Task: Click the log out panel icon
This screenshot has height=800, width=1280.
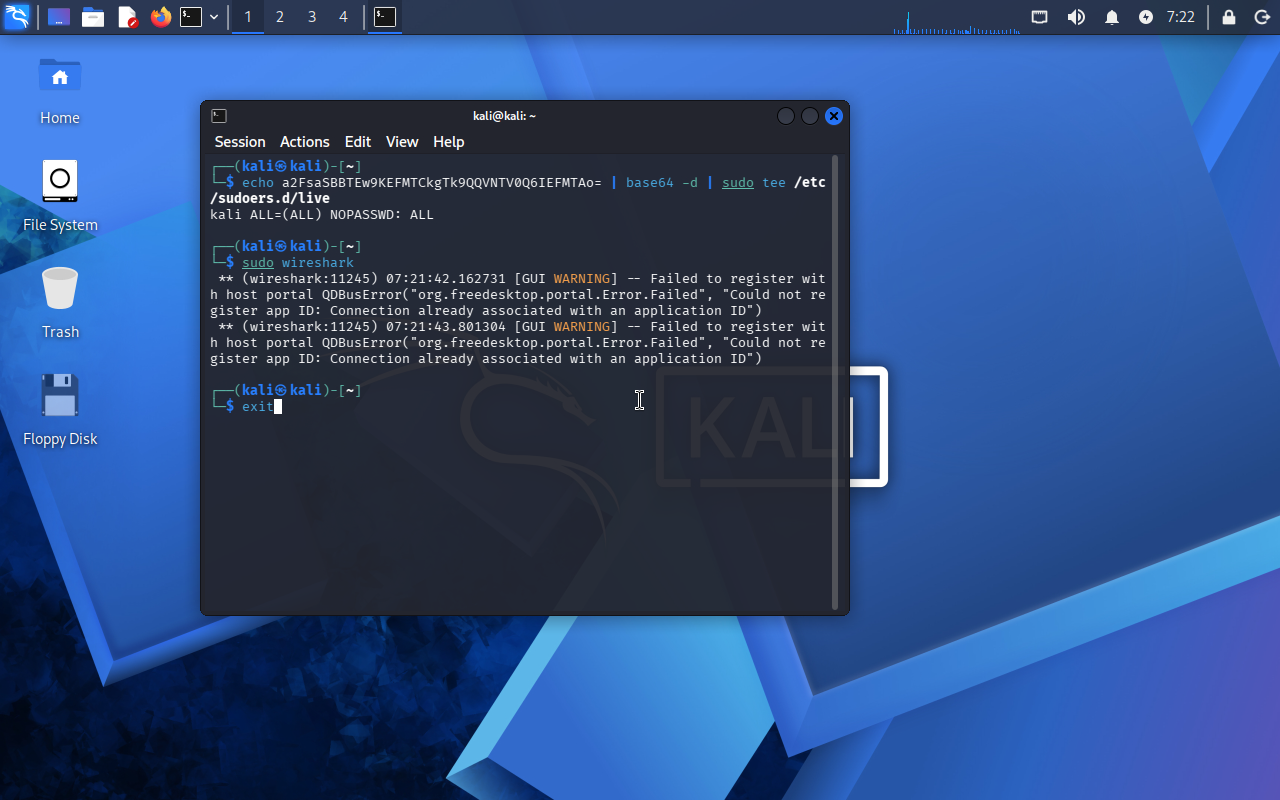Action: coord(1261,17)
